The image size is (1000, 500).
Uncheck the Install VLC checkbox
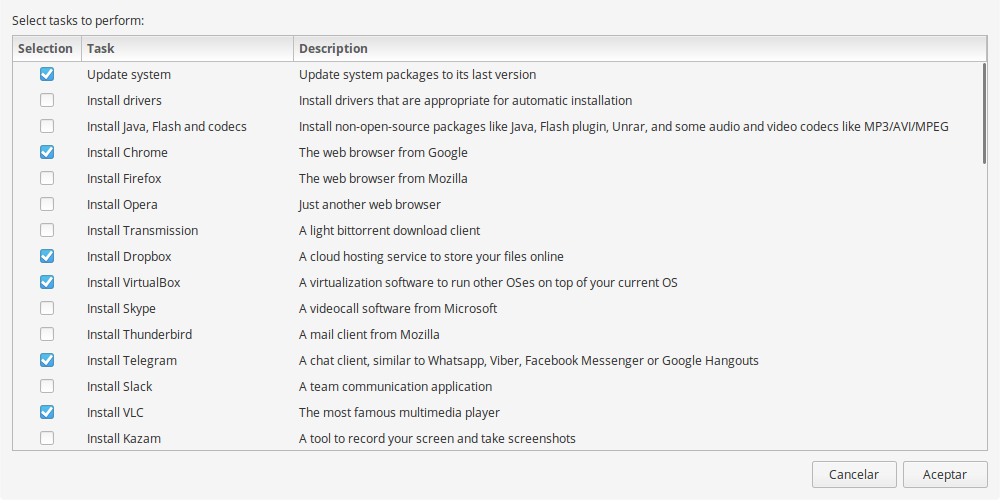click(x=47, y=412)
